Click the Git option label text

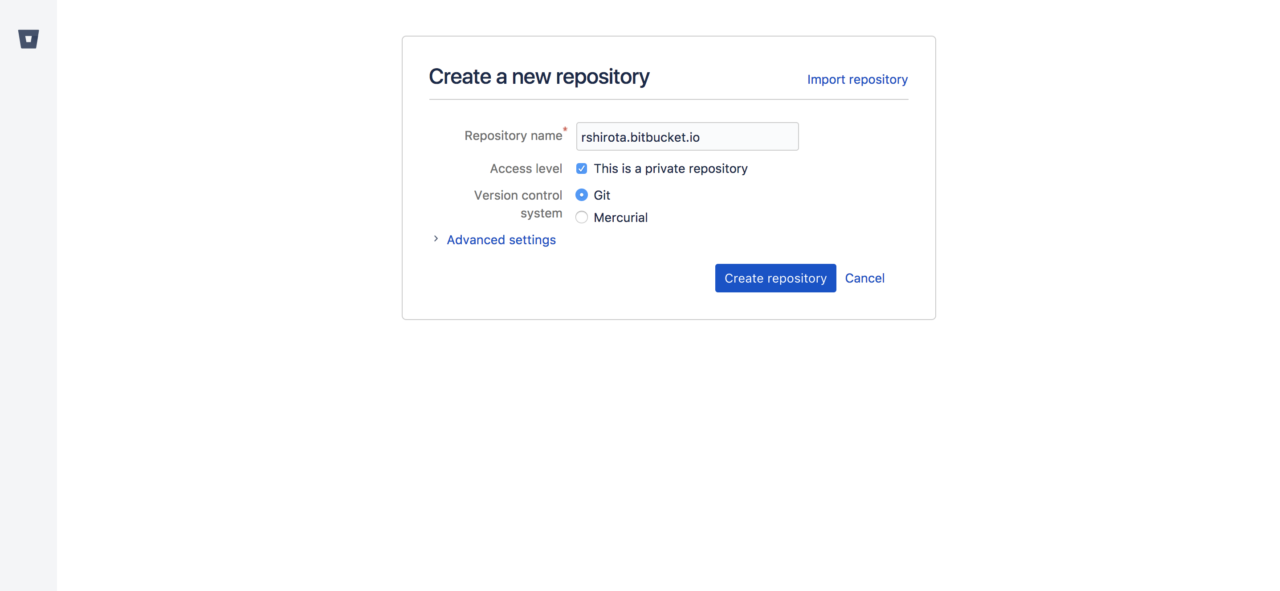point(602,195)
